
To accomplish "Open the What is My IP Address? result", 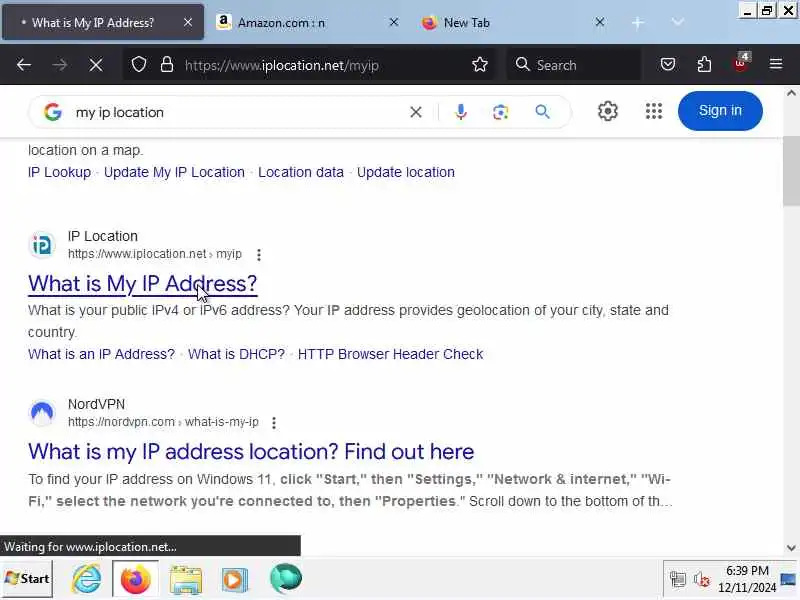I will (142, 284).
